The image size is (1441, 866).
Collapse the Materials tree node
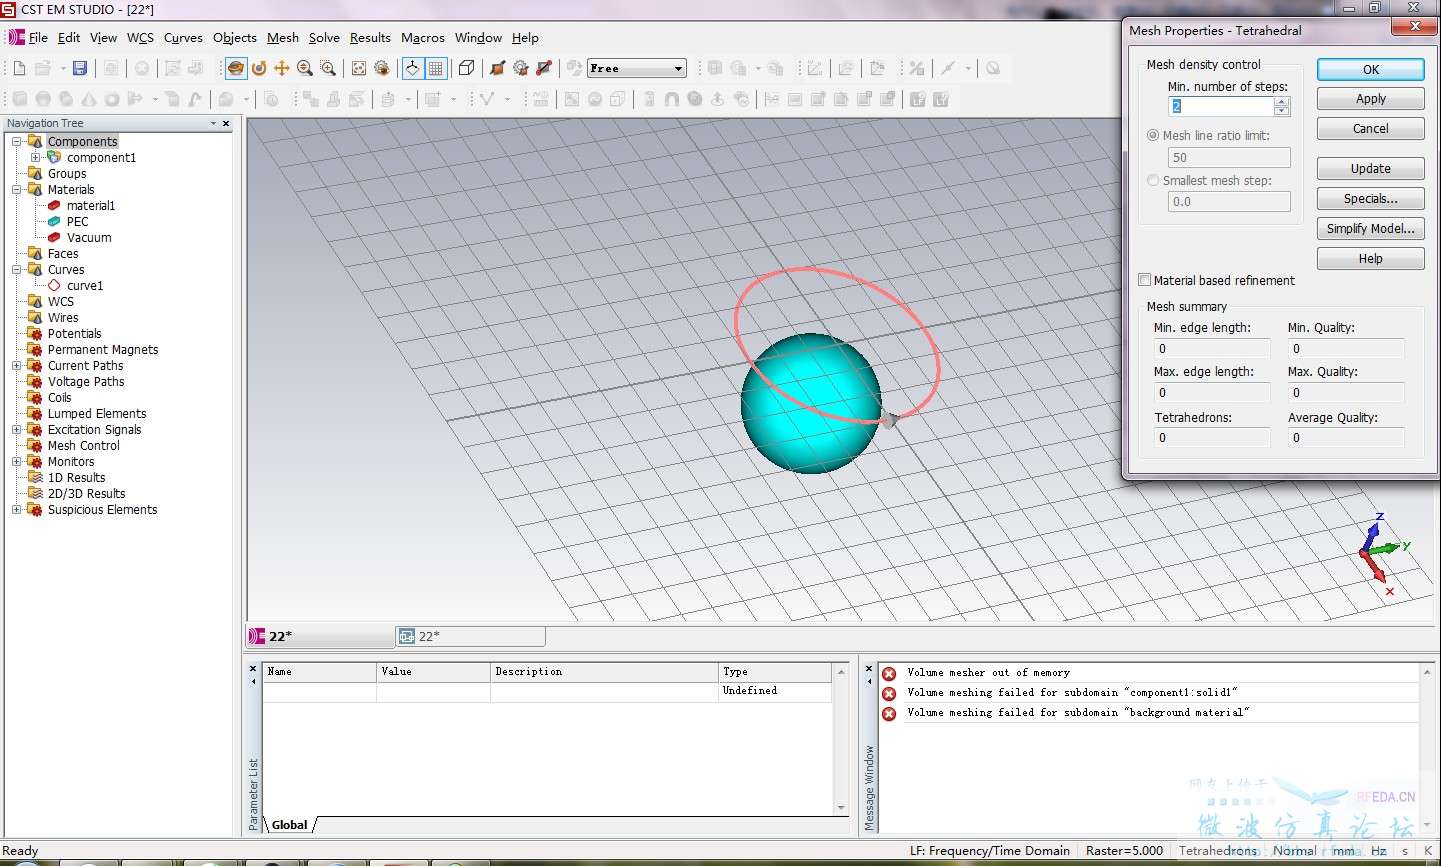pyautogui.click(x=16, y=189)
